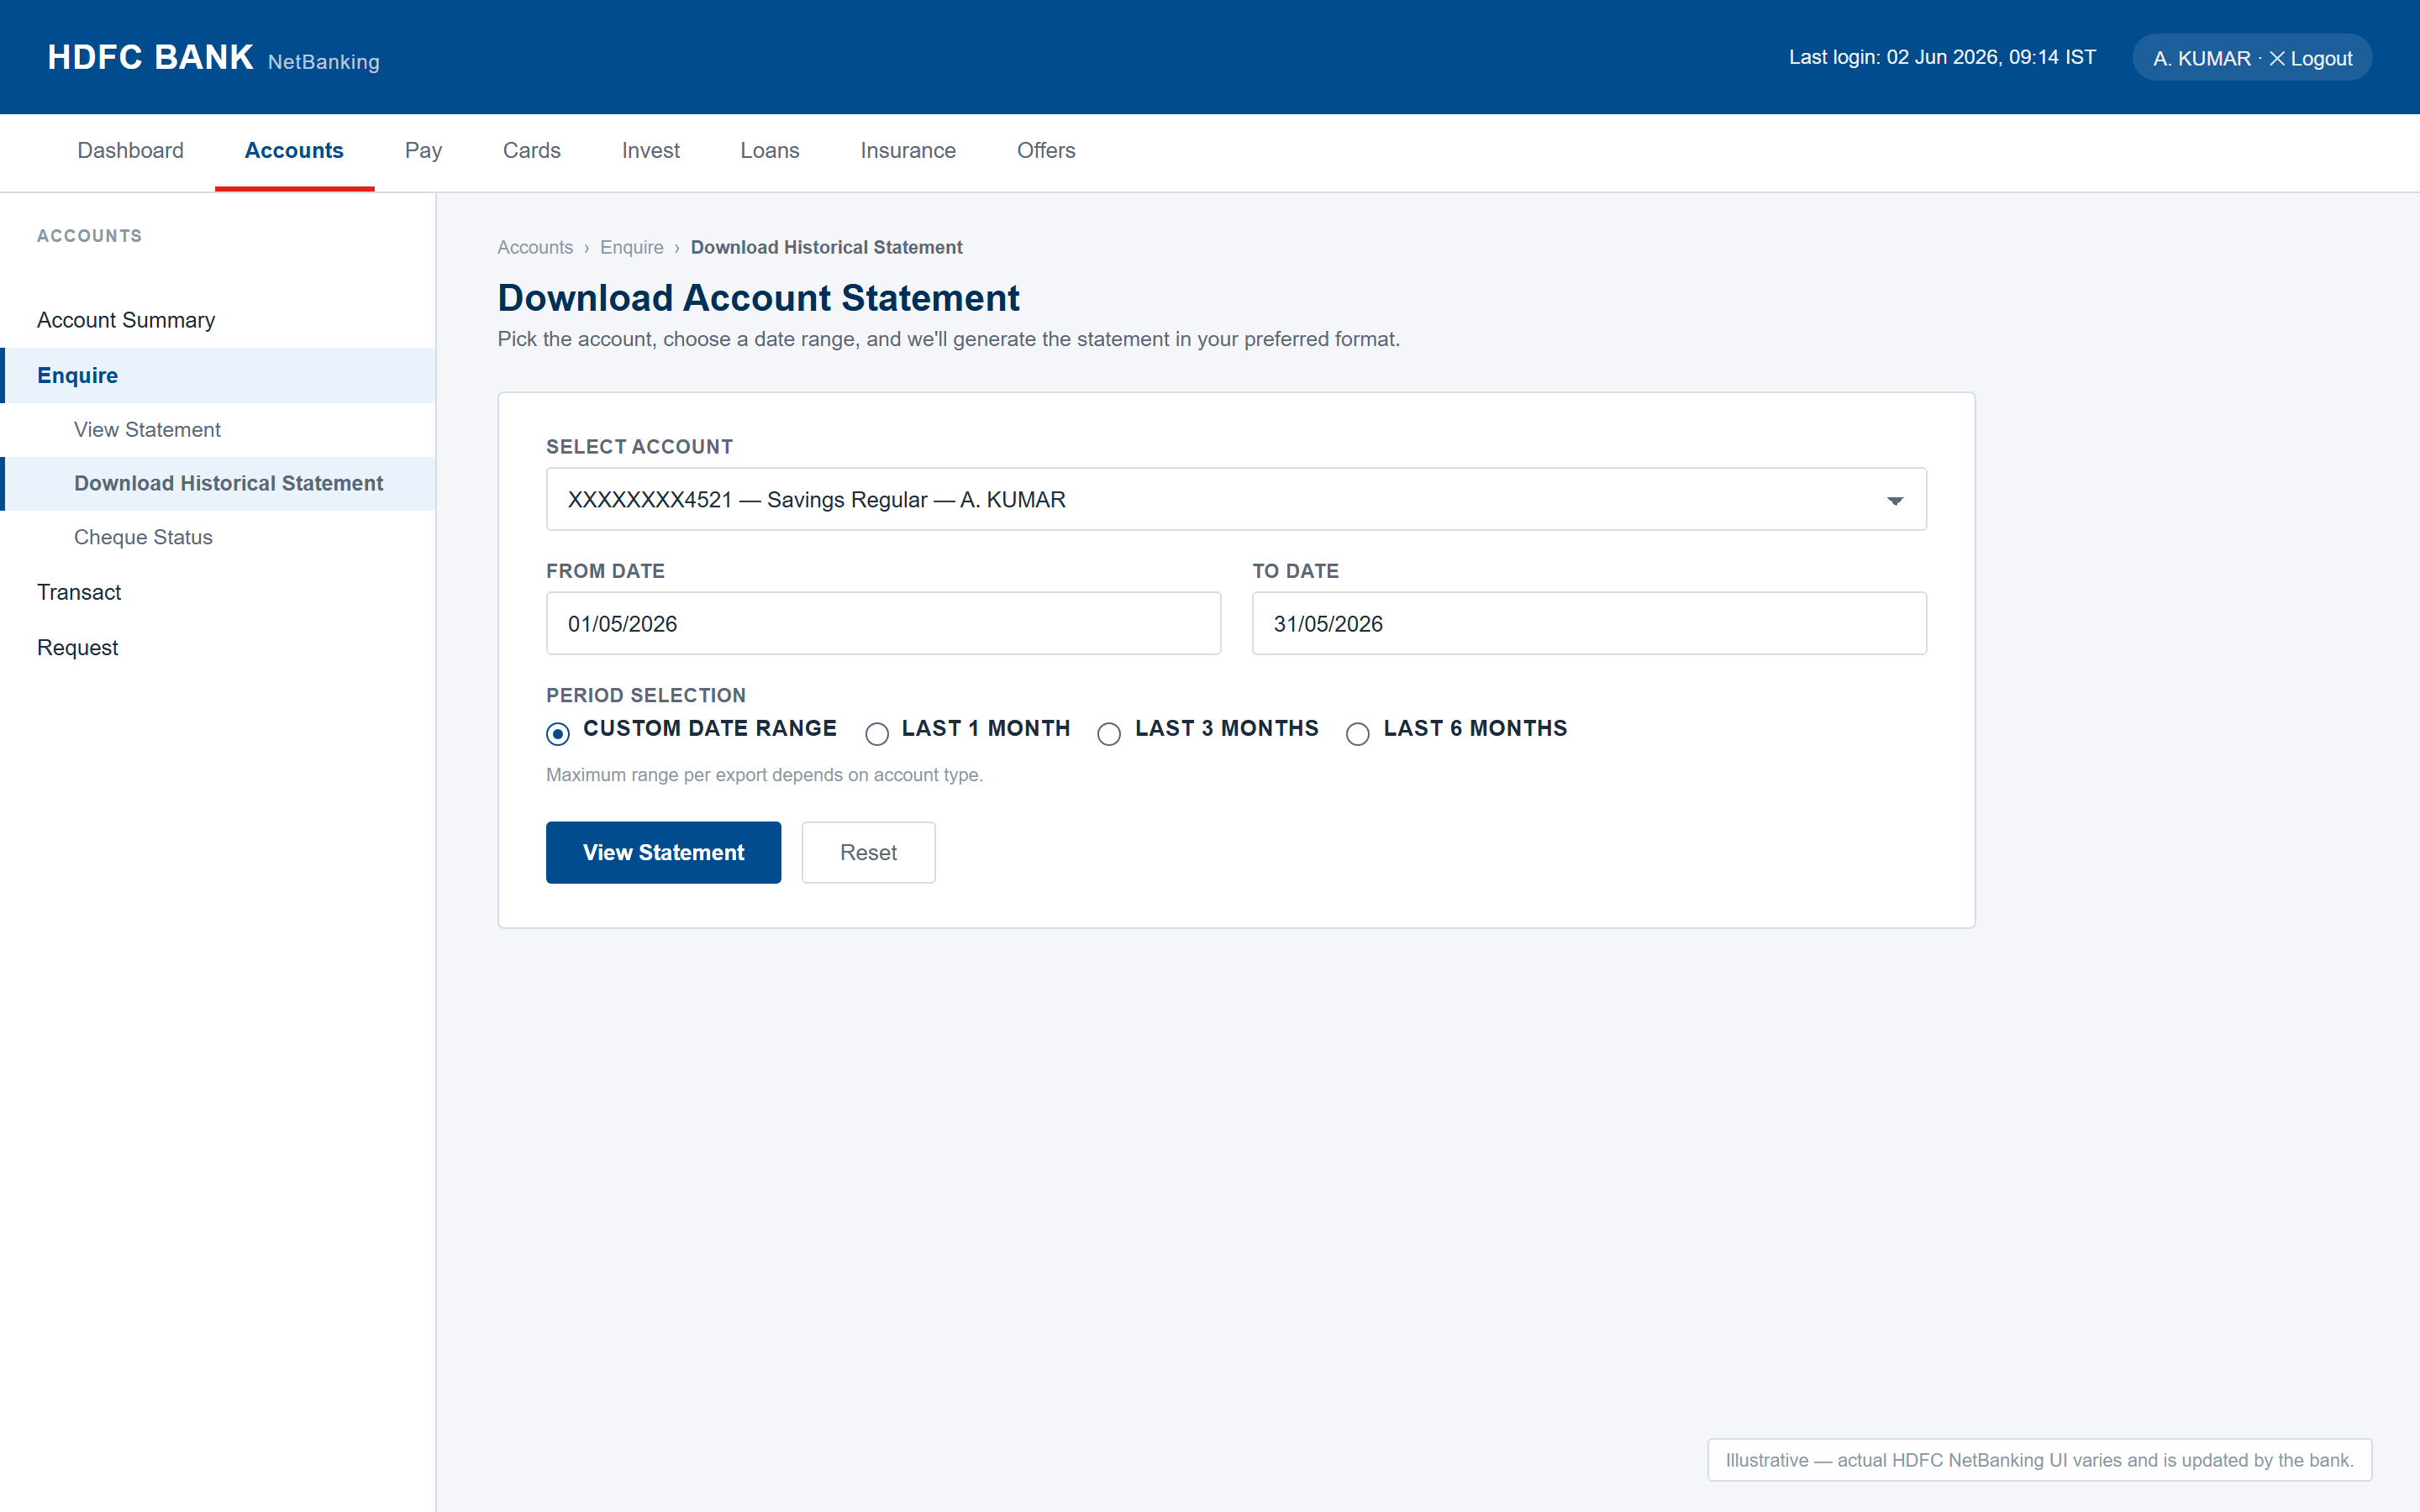Select Download Historical Statement sidebar item
2420x1512 pixels.
(218, 484)
